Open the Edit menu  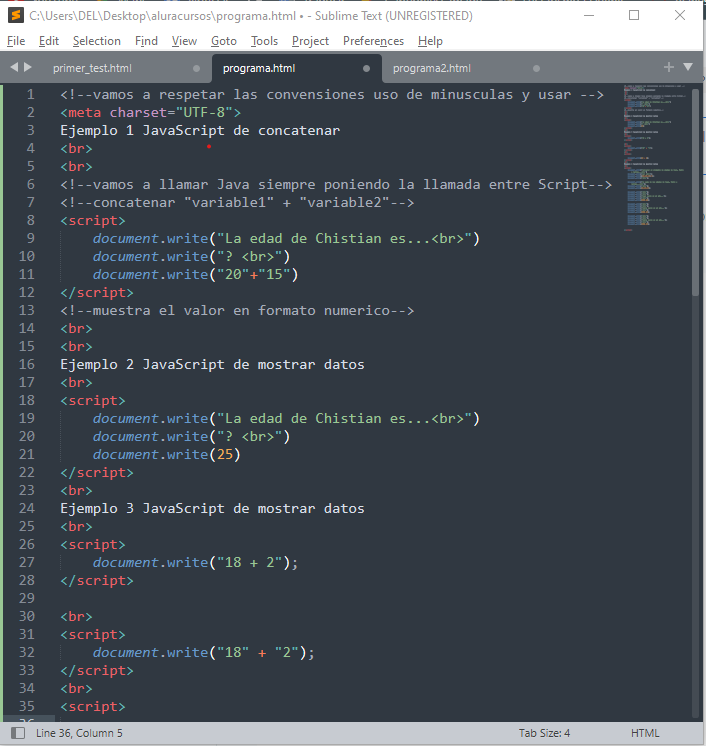pos(49,41)
